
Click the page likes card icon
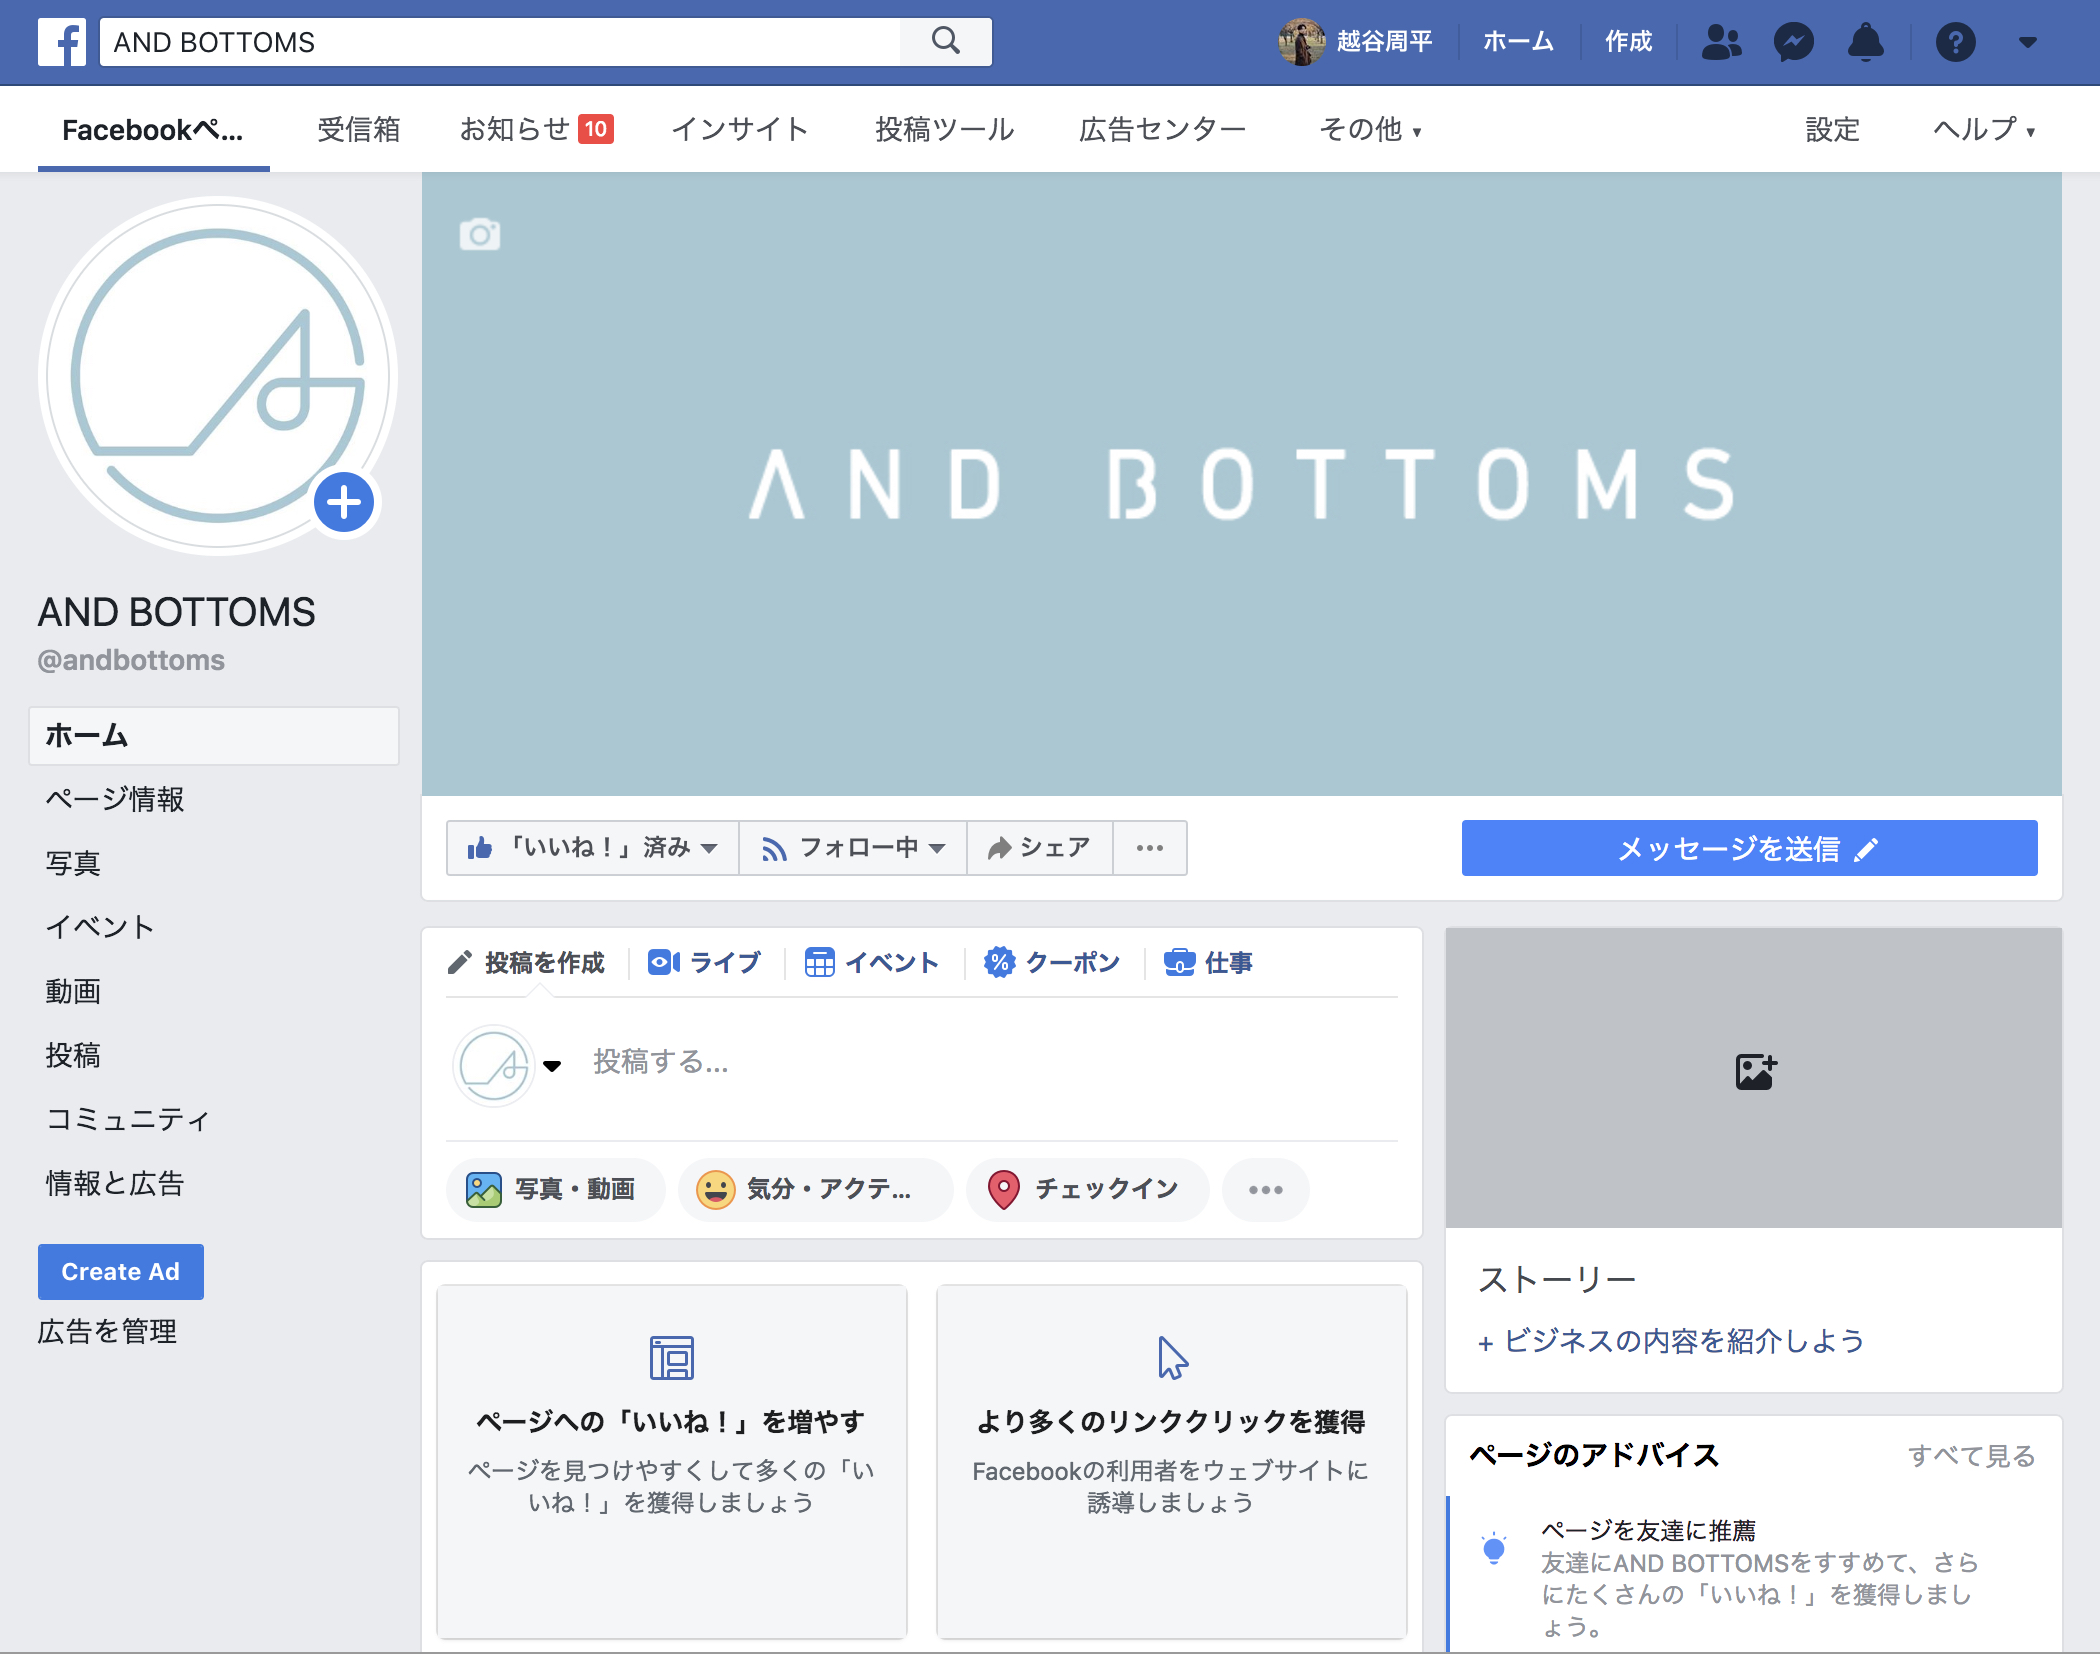point(672,1358)
